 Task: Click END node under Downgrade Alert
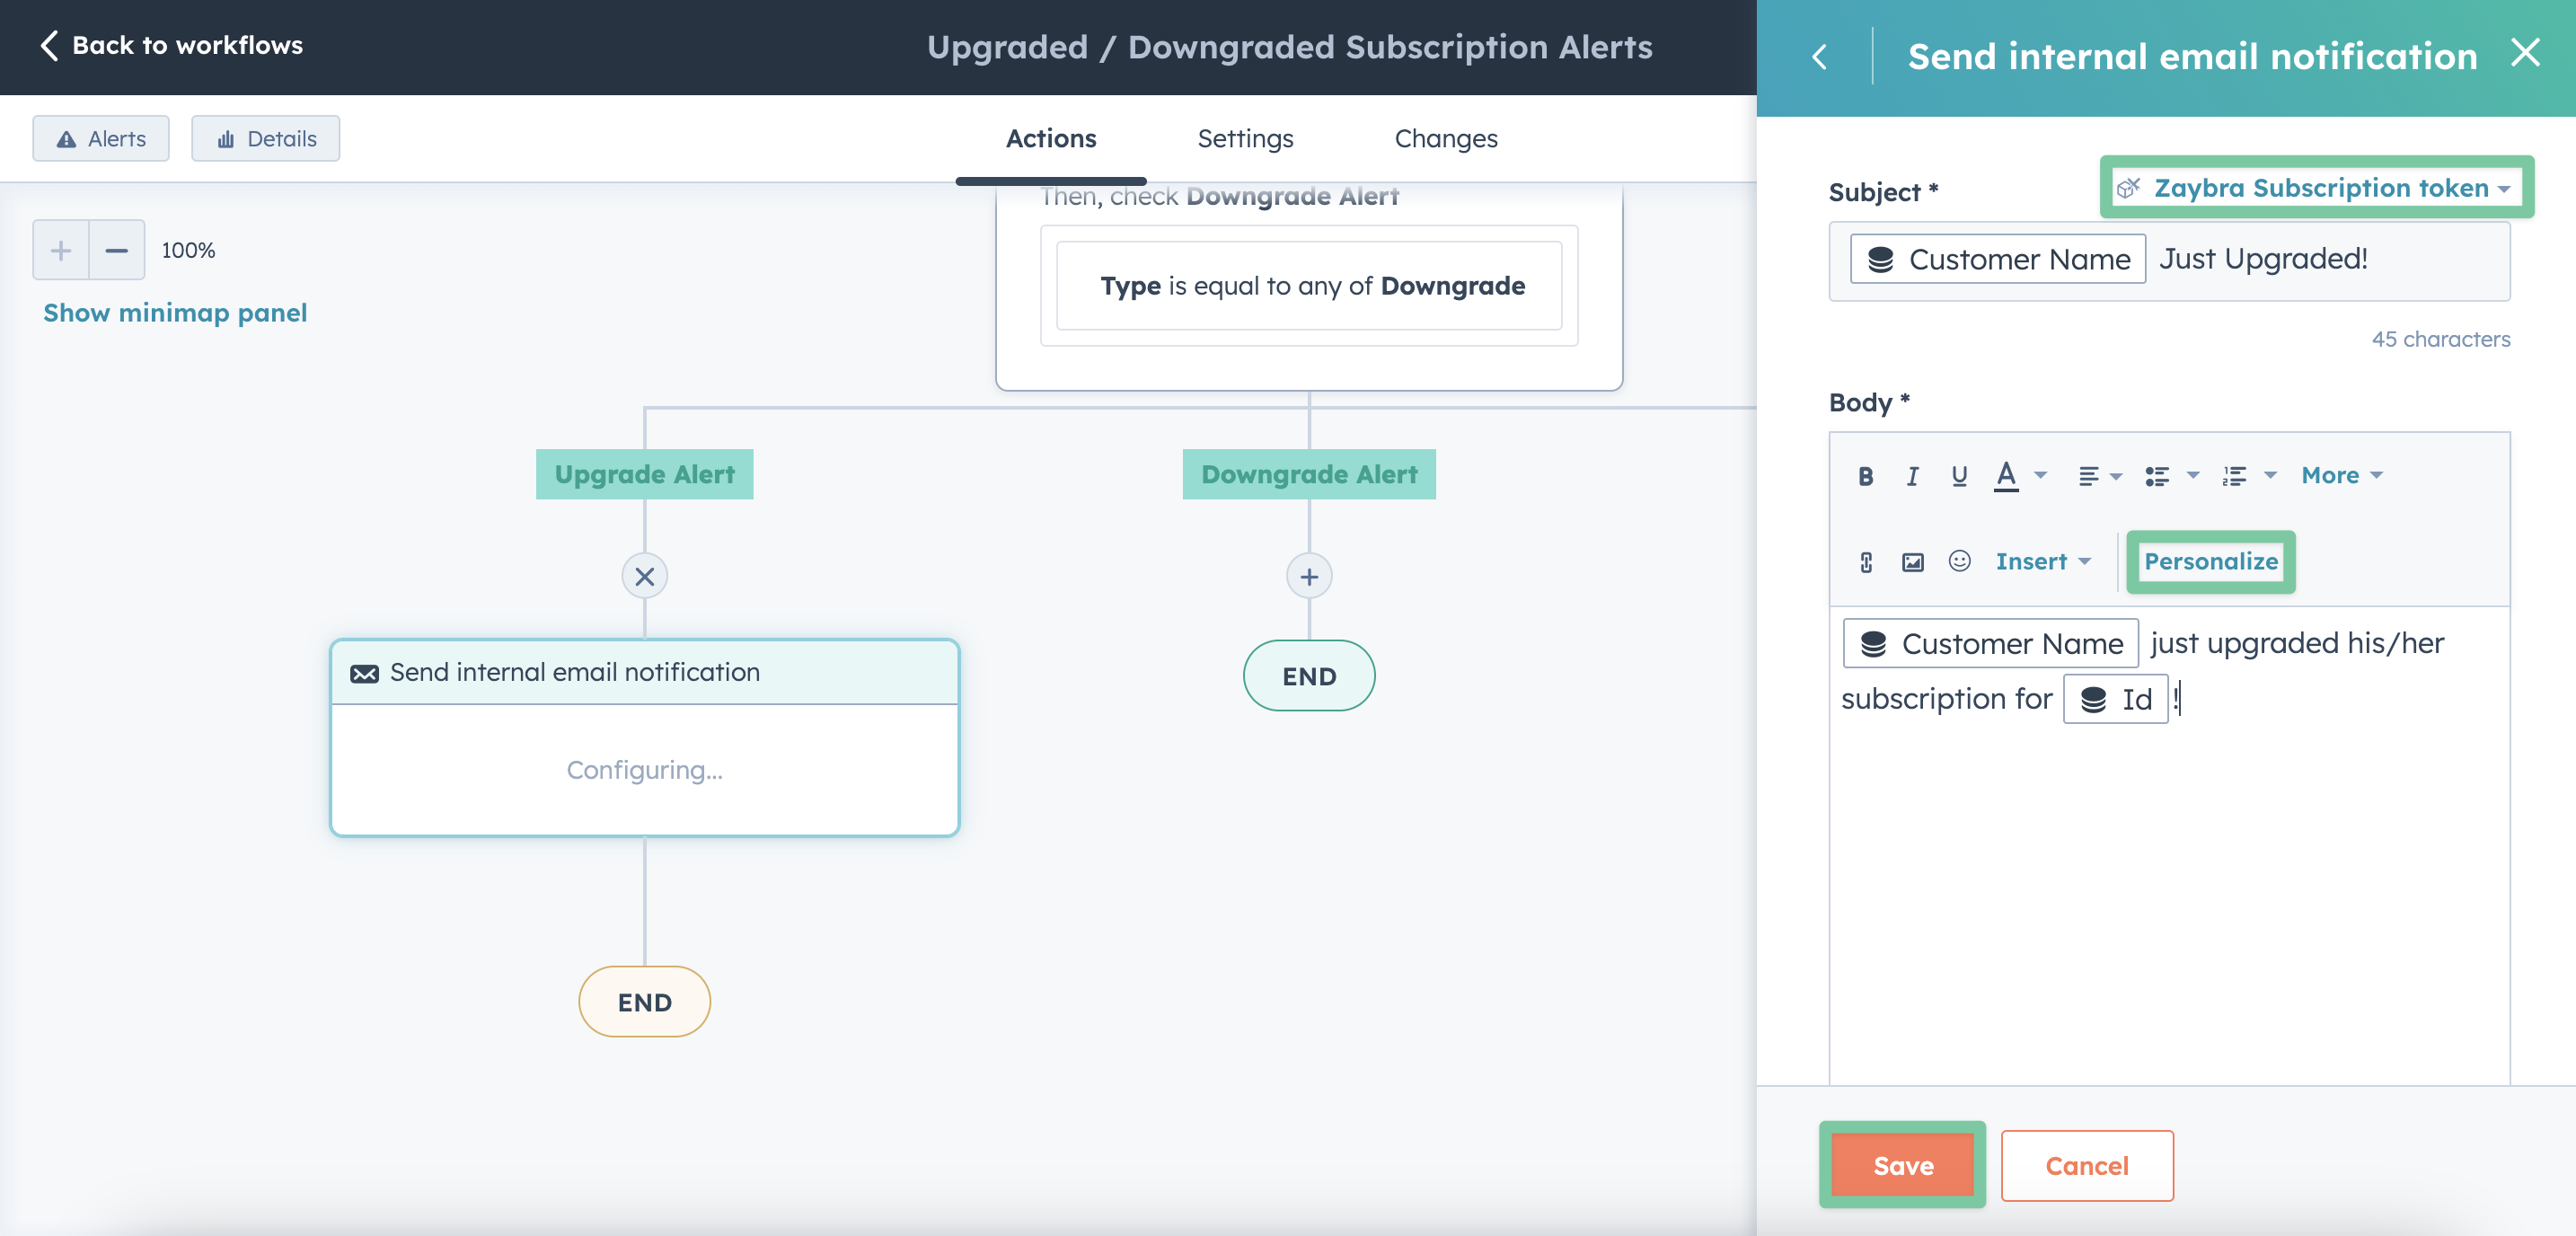pyautogui.click(x=1309, y=676)
